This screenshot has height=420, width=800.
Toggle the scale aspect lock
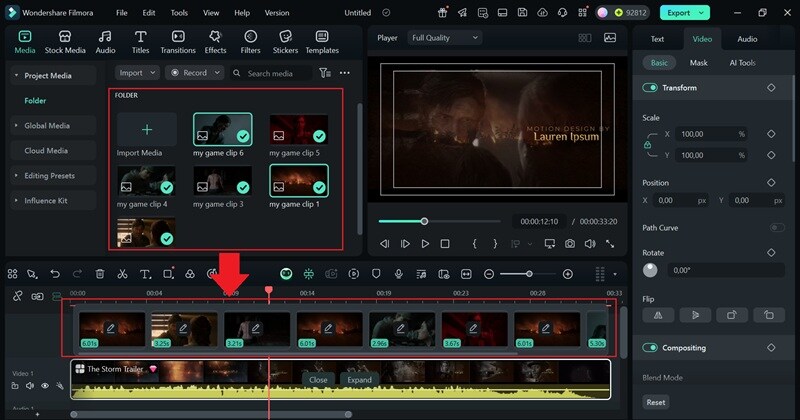tap(647, 144)
